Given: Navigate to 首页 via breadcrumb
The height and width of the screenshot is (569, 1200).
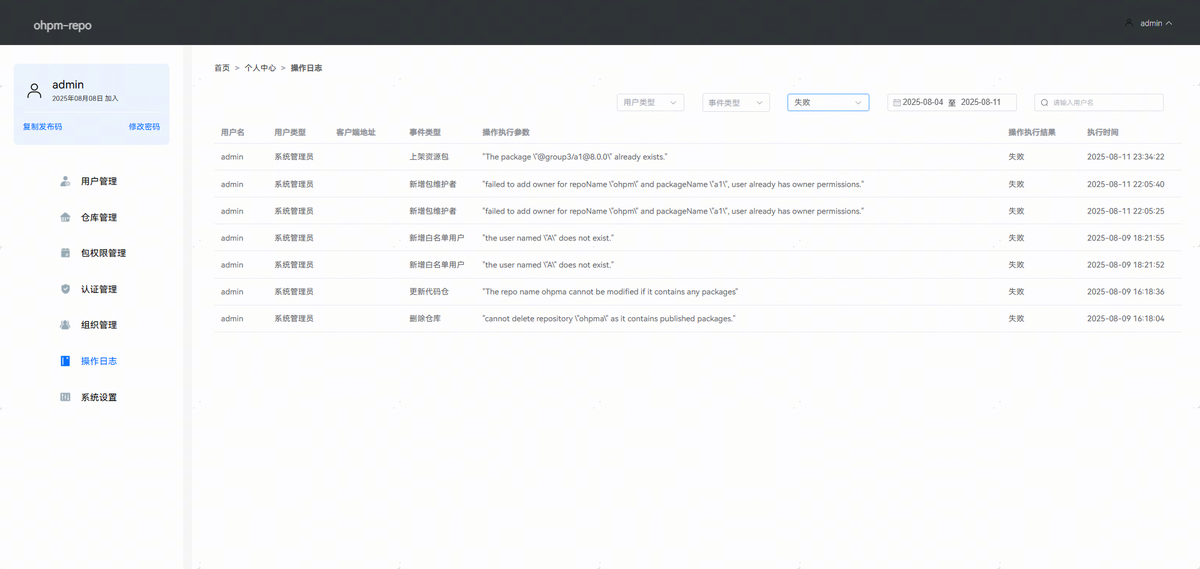Looking at the screenshot, I should tap(222, 68).
